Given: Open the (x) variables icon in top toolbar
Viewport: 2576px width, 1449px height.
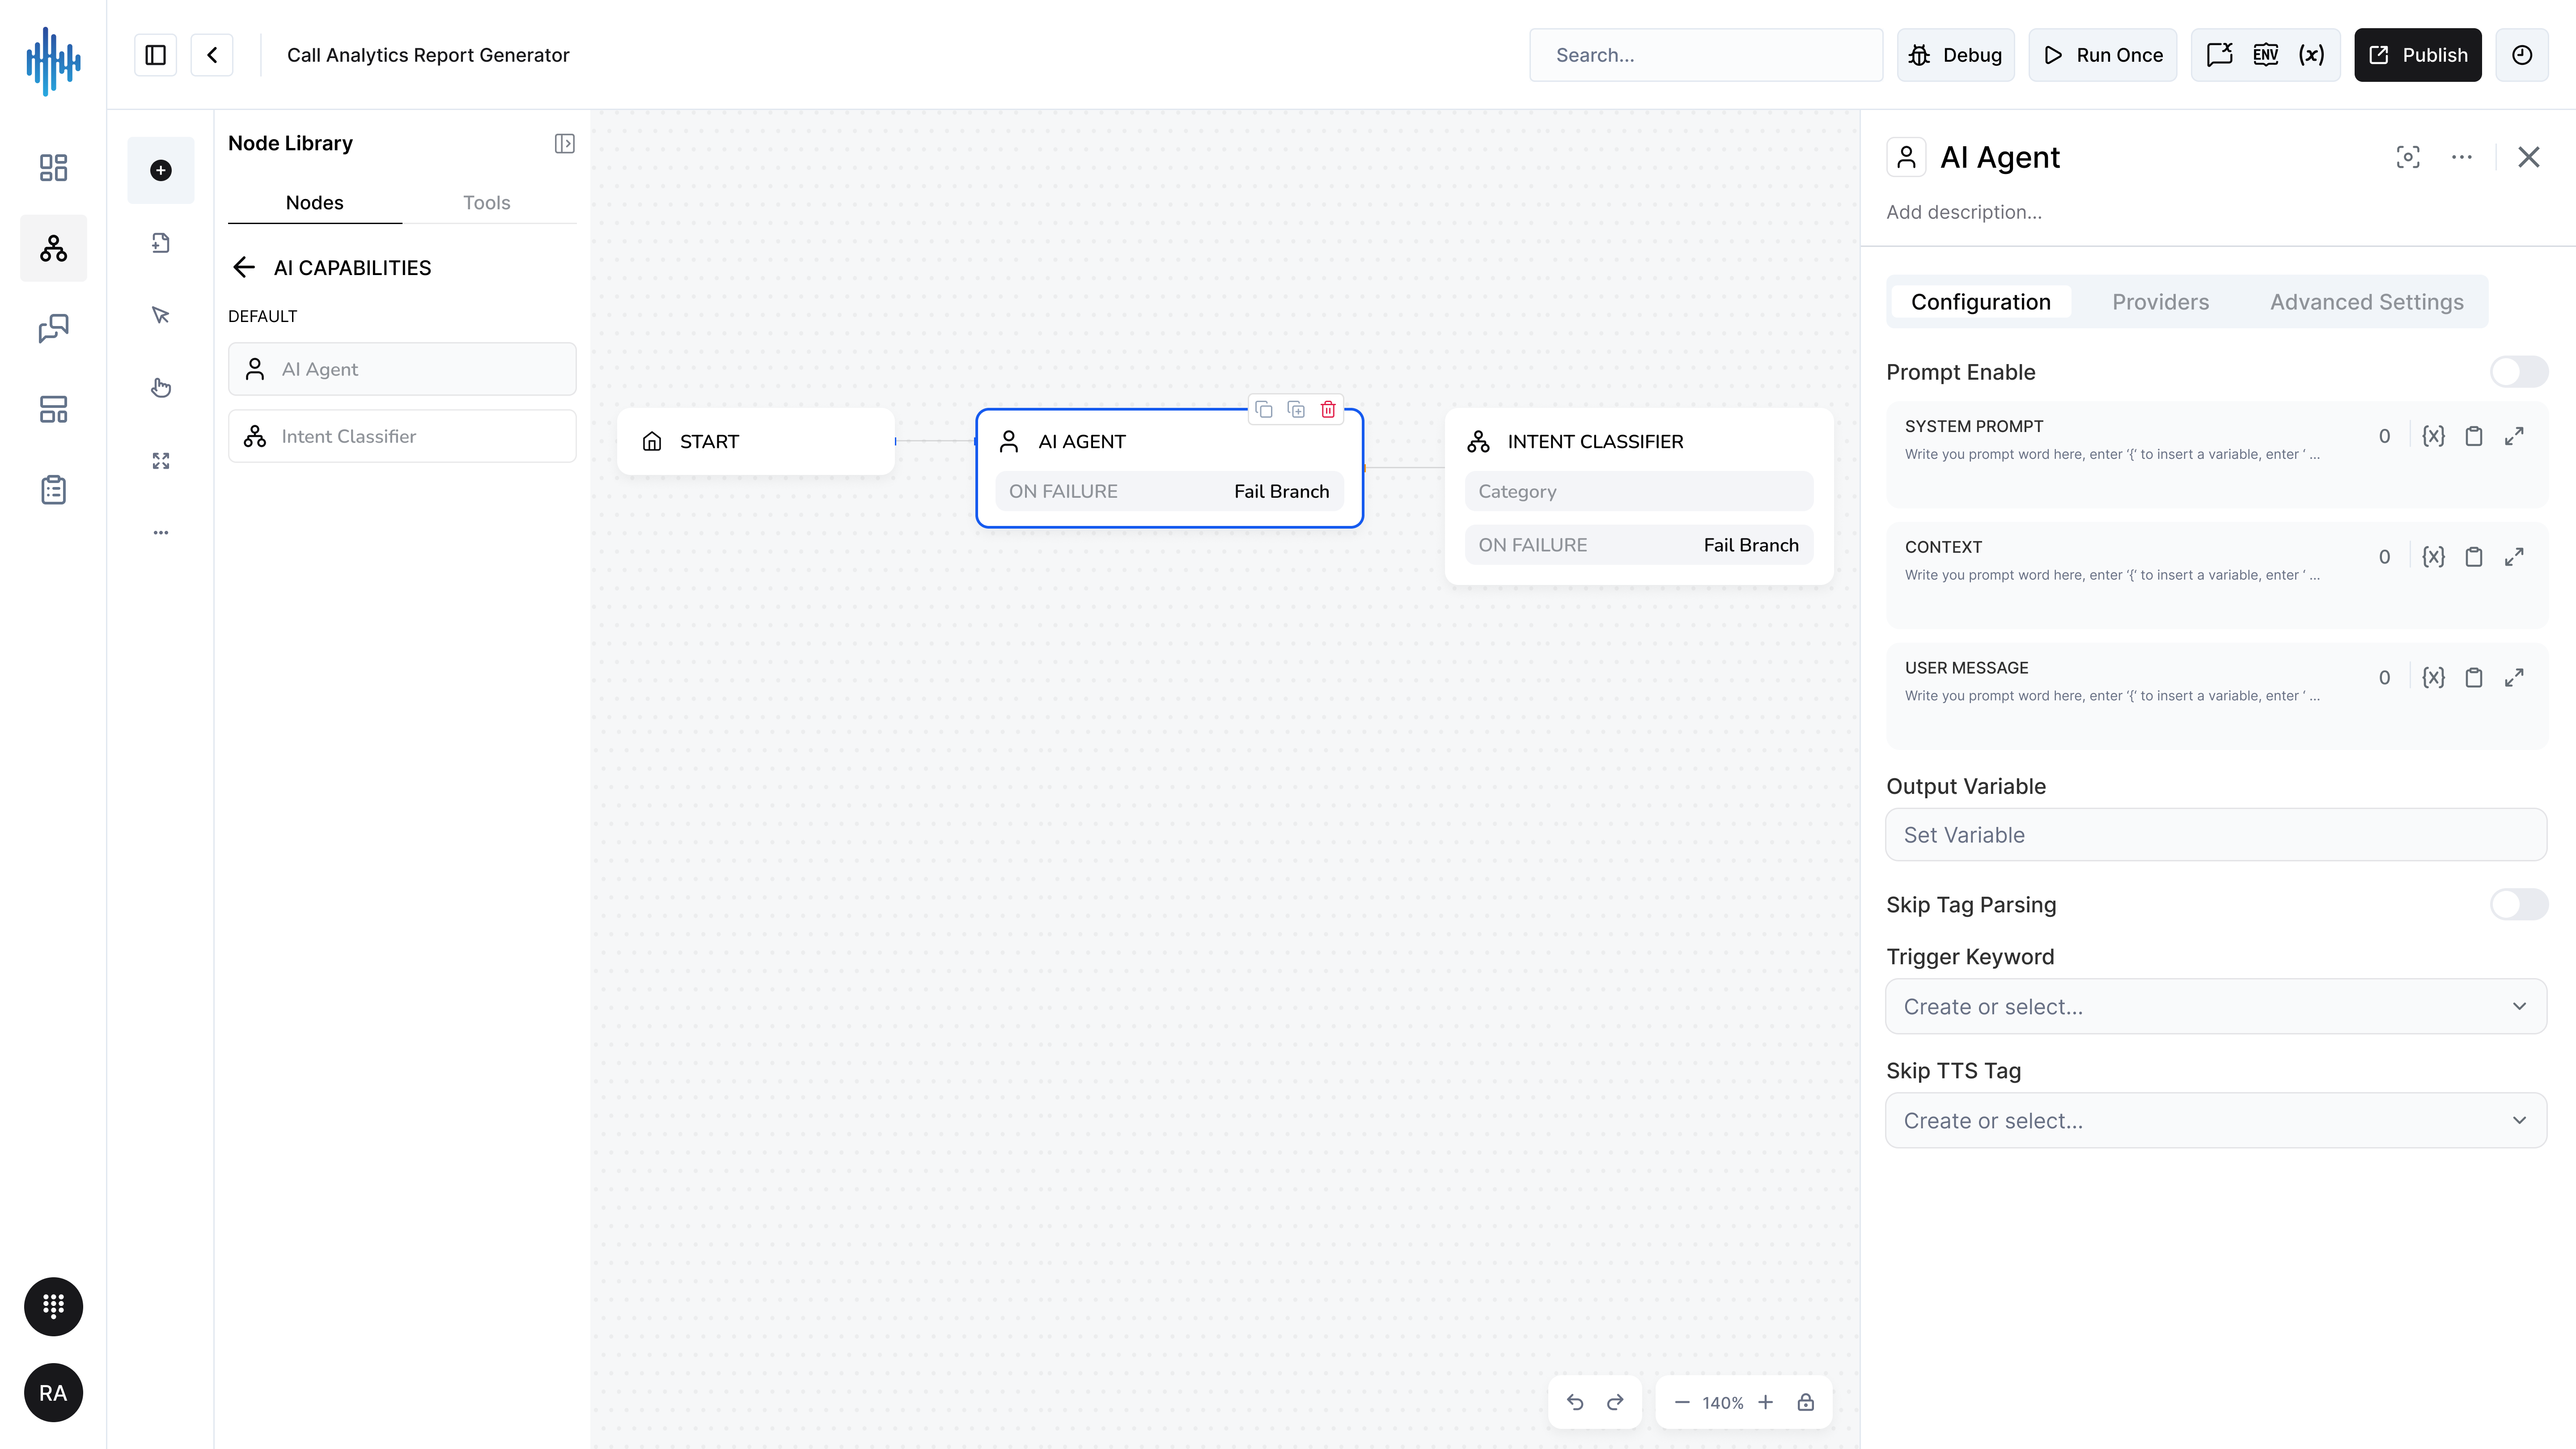Looking at the screenshot, I should (x=2311, y=55).
